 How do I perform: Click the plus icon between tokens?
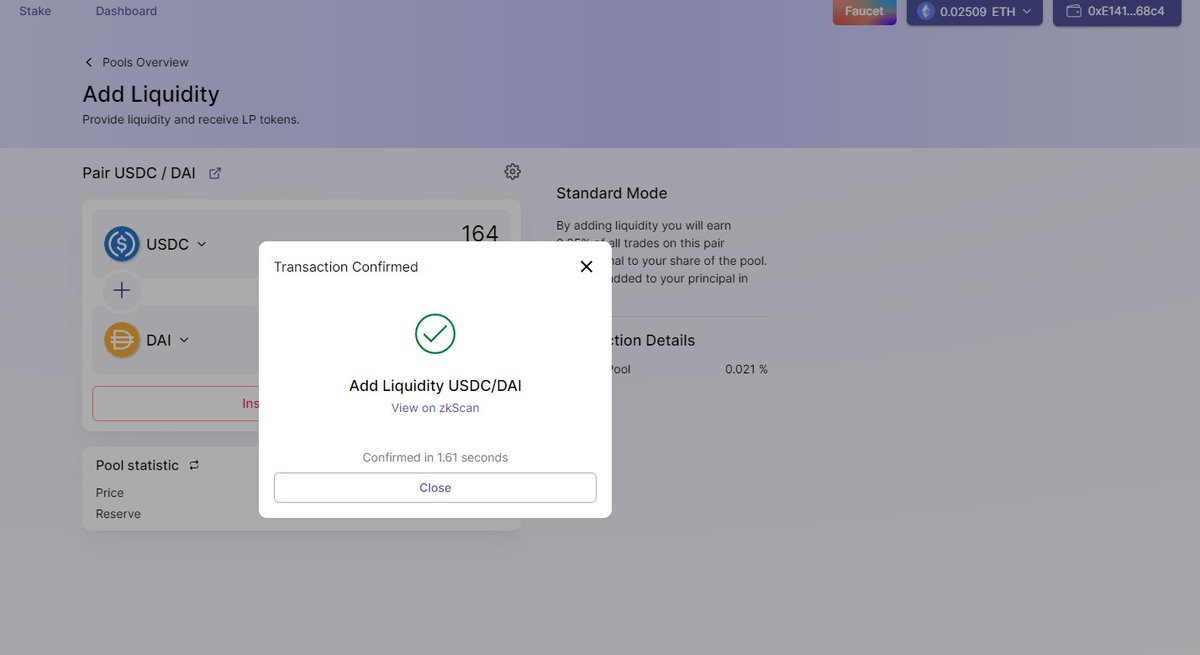tap(122, 291)
